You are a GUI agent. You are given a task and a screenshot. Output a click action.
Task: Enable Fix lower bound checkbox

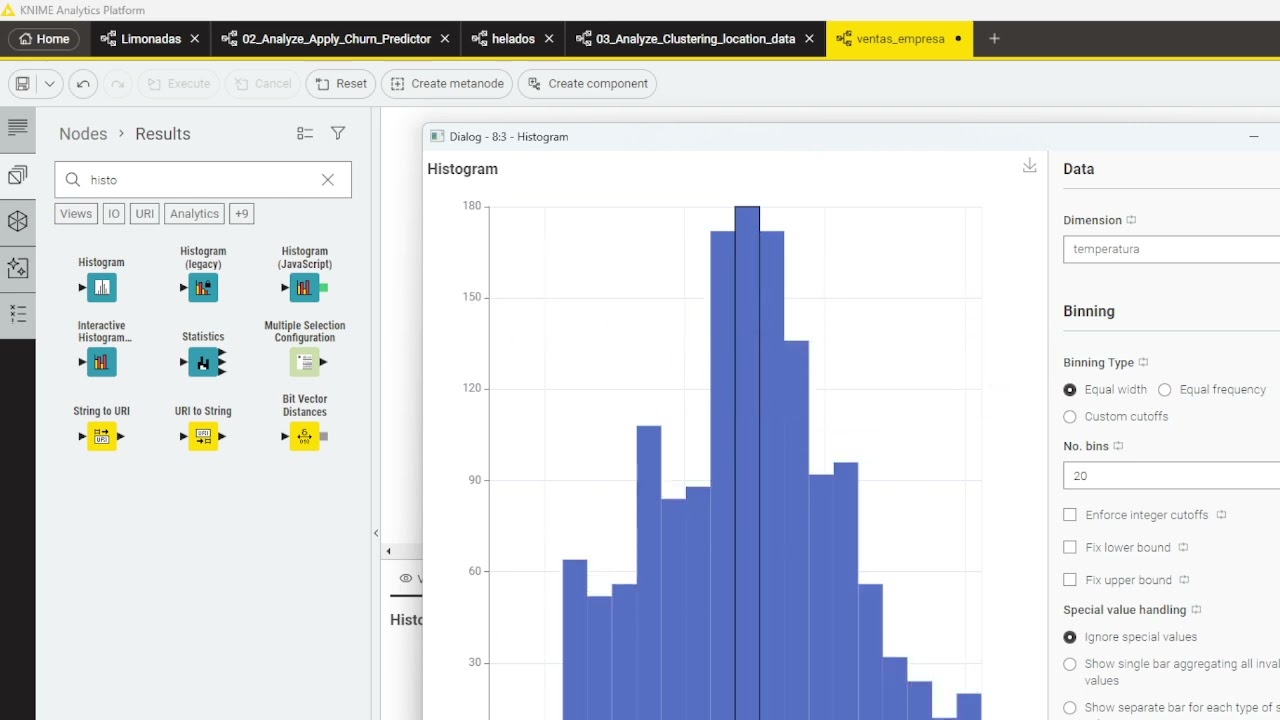[1070, 547]
